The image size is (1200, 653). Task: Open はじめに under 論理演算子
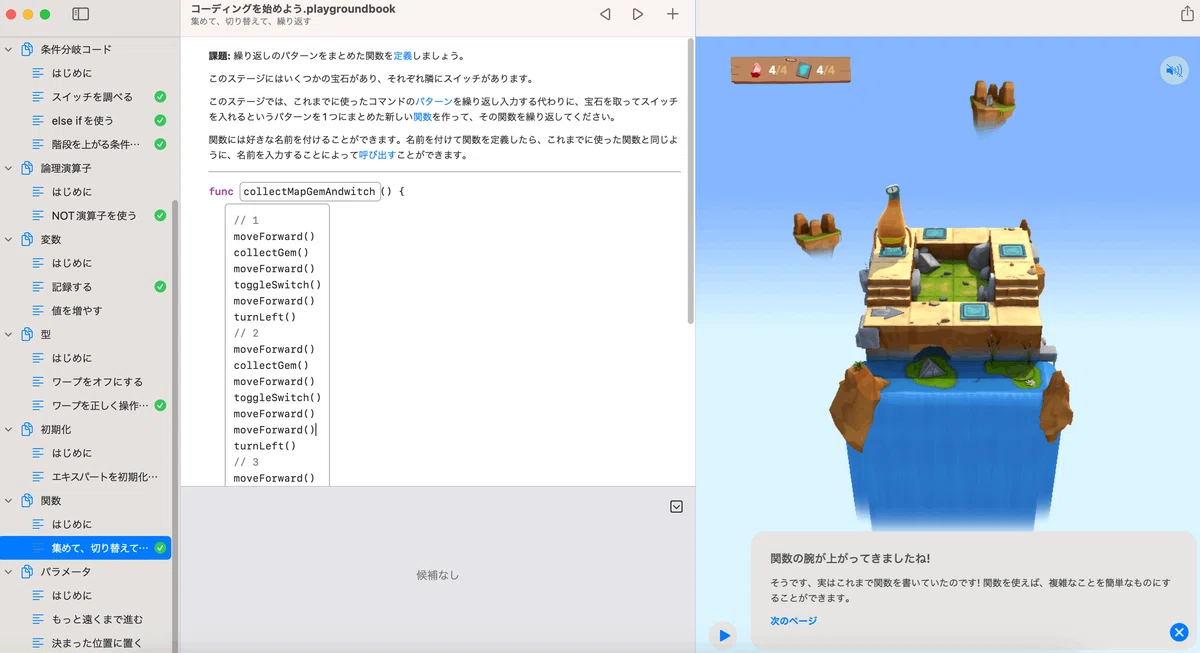pyautogui.click(x=72, y=191)
